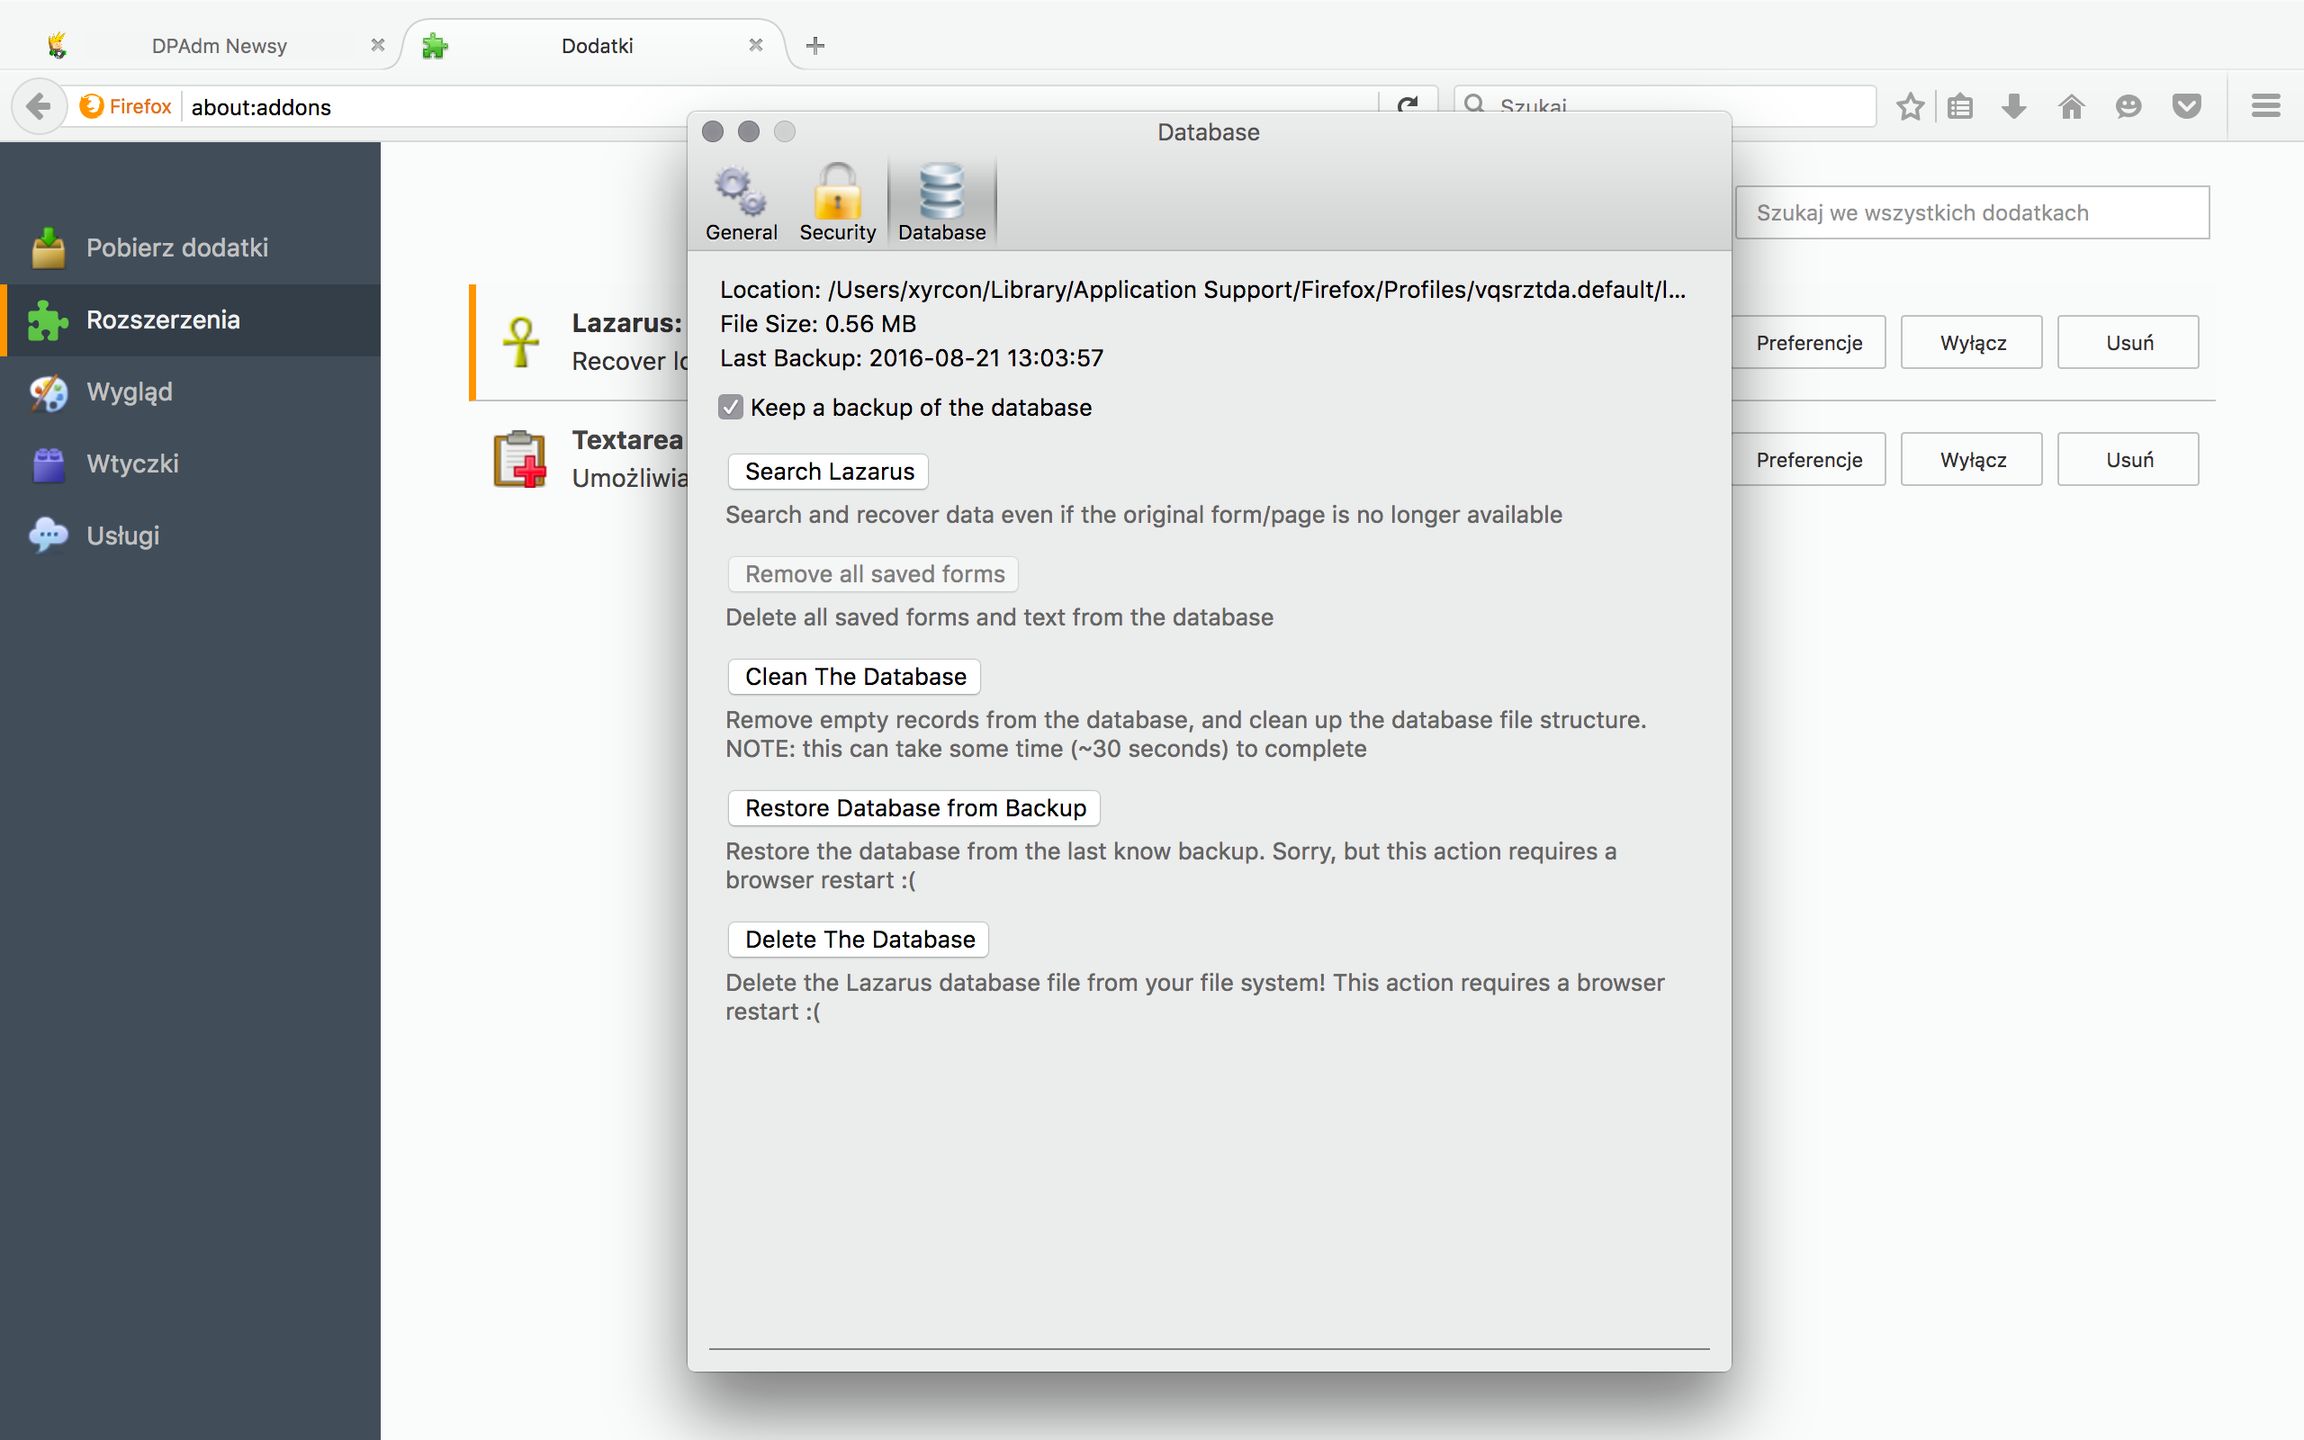Viewport: 2304px width, 1440px height.
Task: Open the Pocket icon in toolbar
Action: click(x=2187, y=106)
